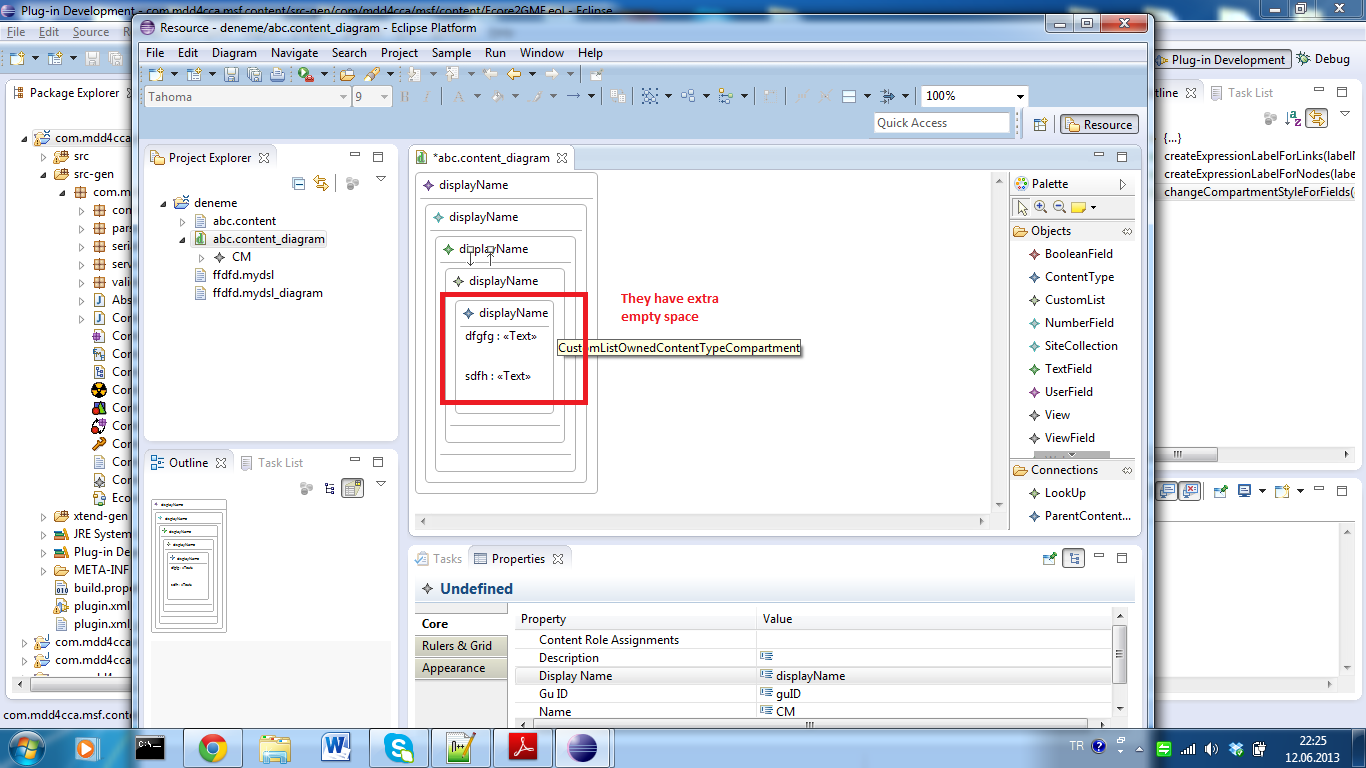Open Project Explorer view menu triangle
The height and width of the screenshot is (768, 1366).
tap(381, 180)
